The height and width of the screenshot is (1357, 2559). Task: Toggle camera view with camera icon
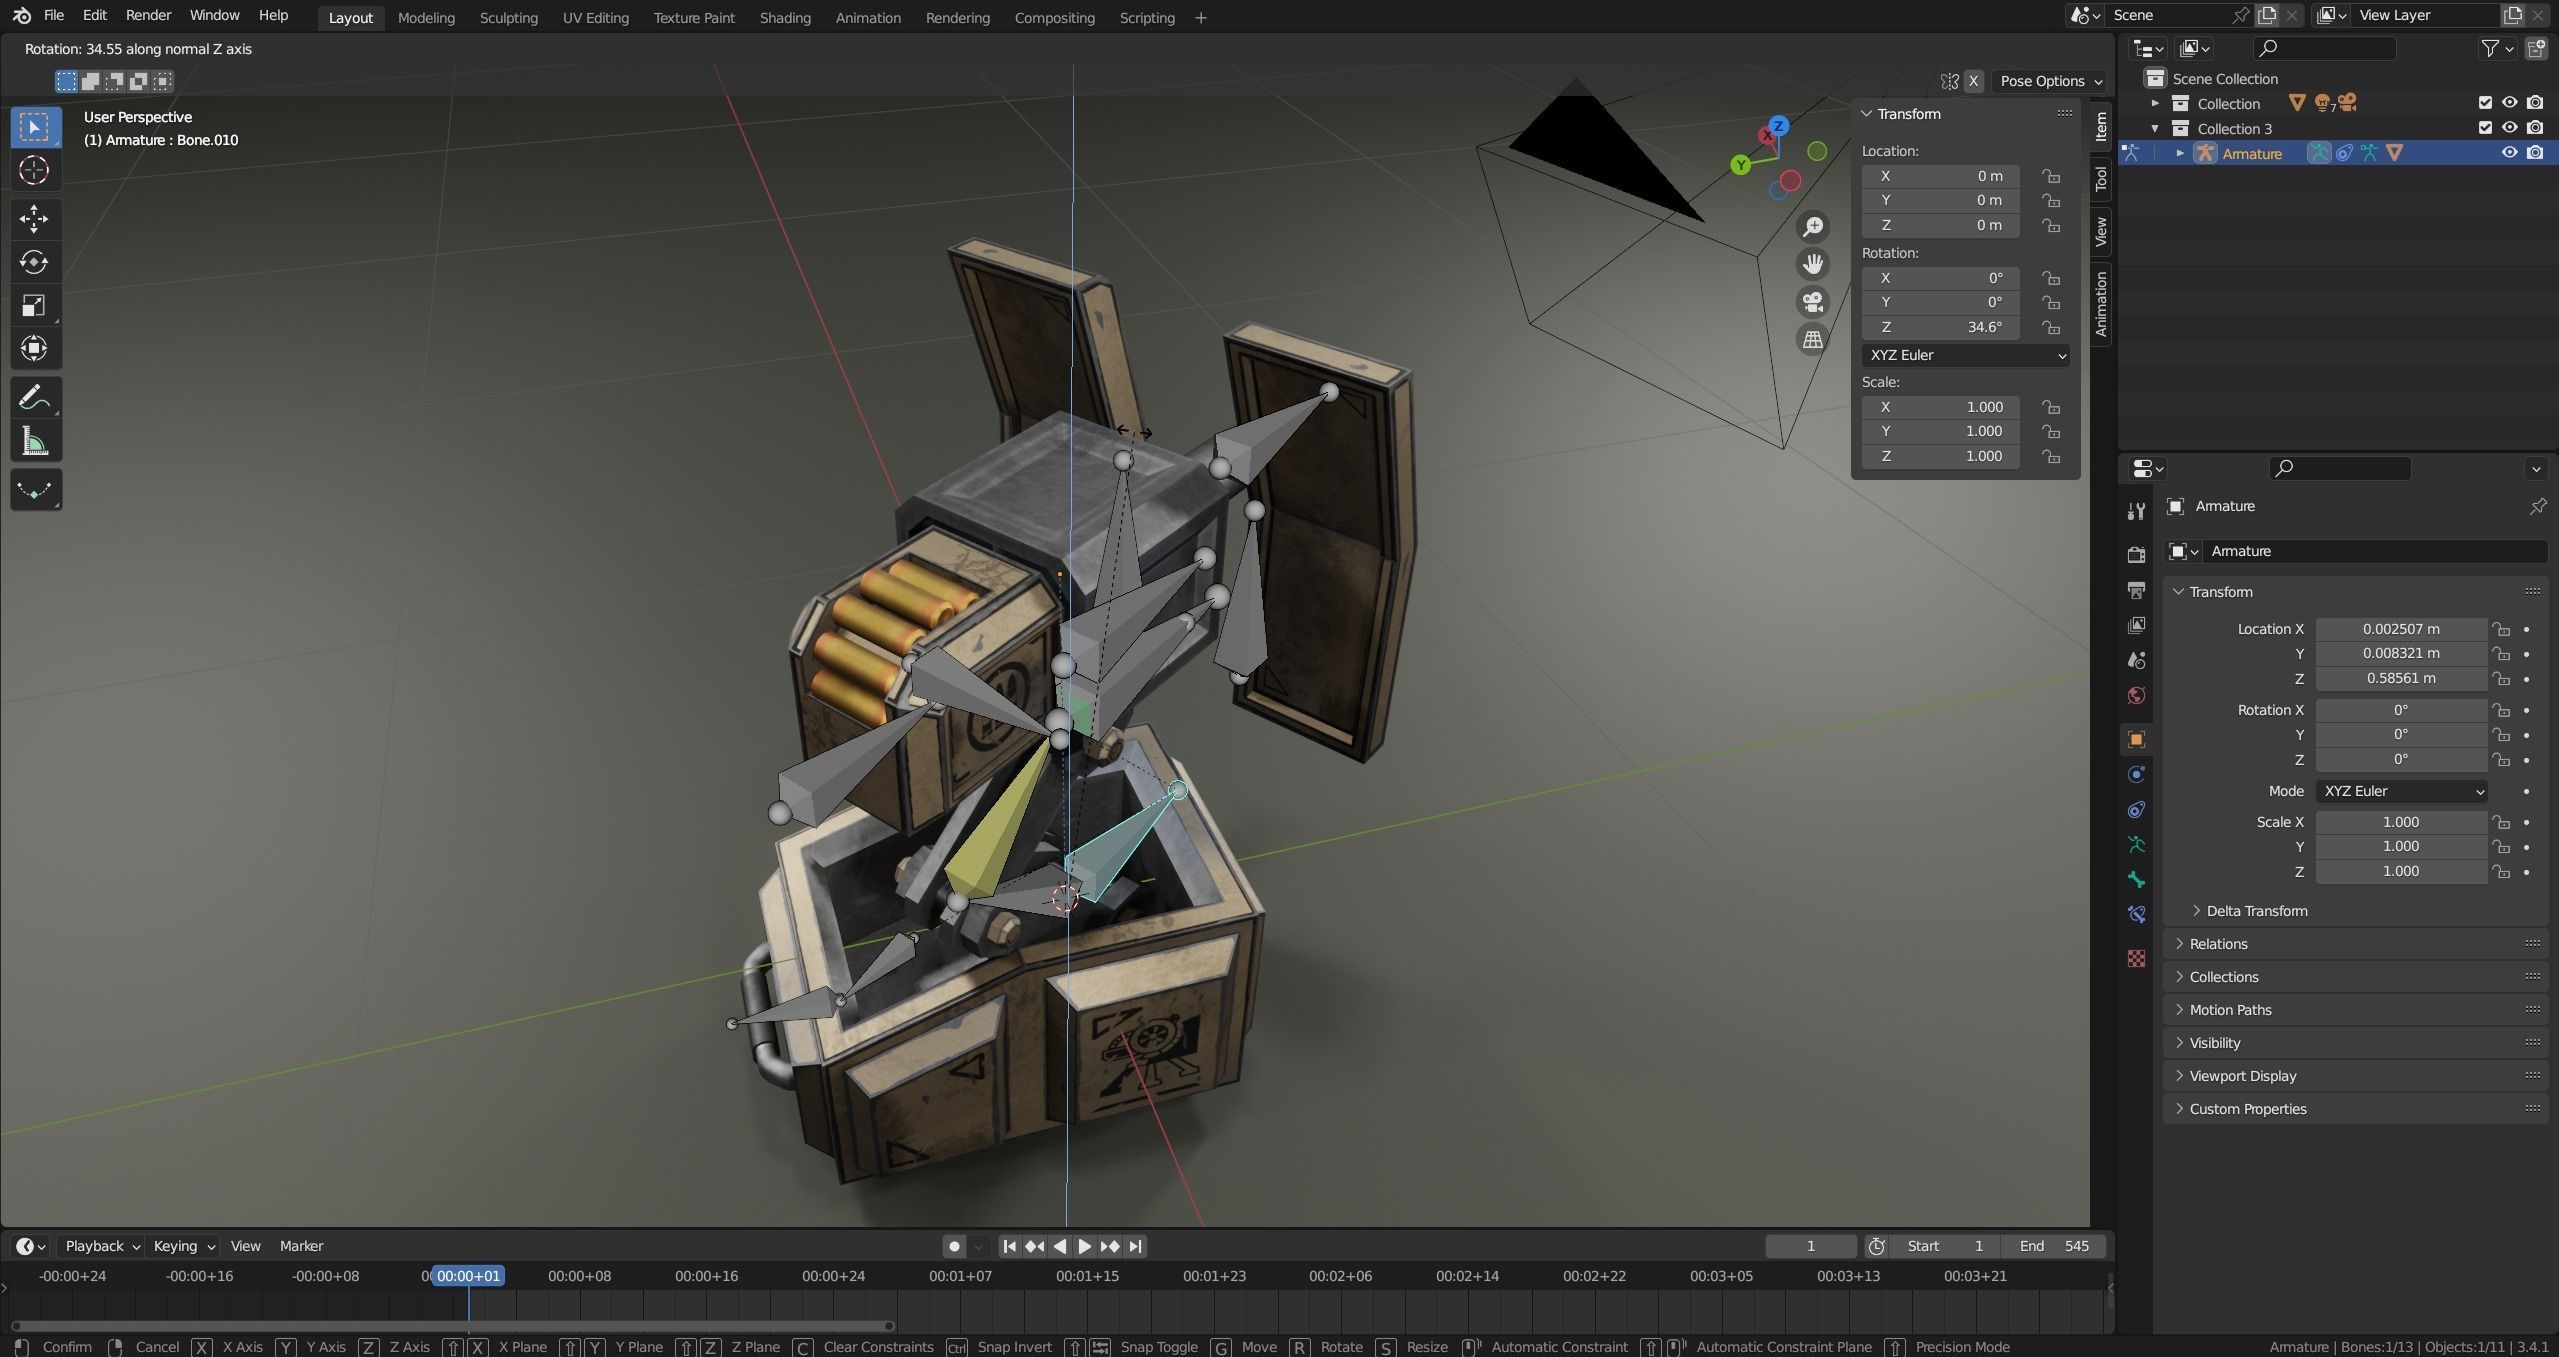point(1812,302)
